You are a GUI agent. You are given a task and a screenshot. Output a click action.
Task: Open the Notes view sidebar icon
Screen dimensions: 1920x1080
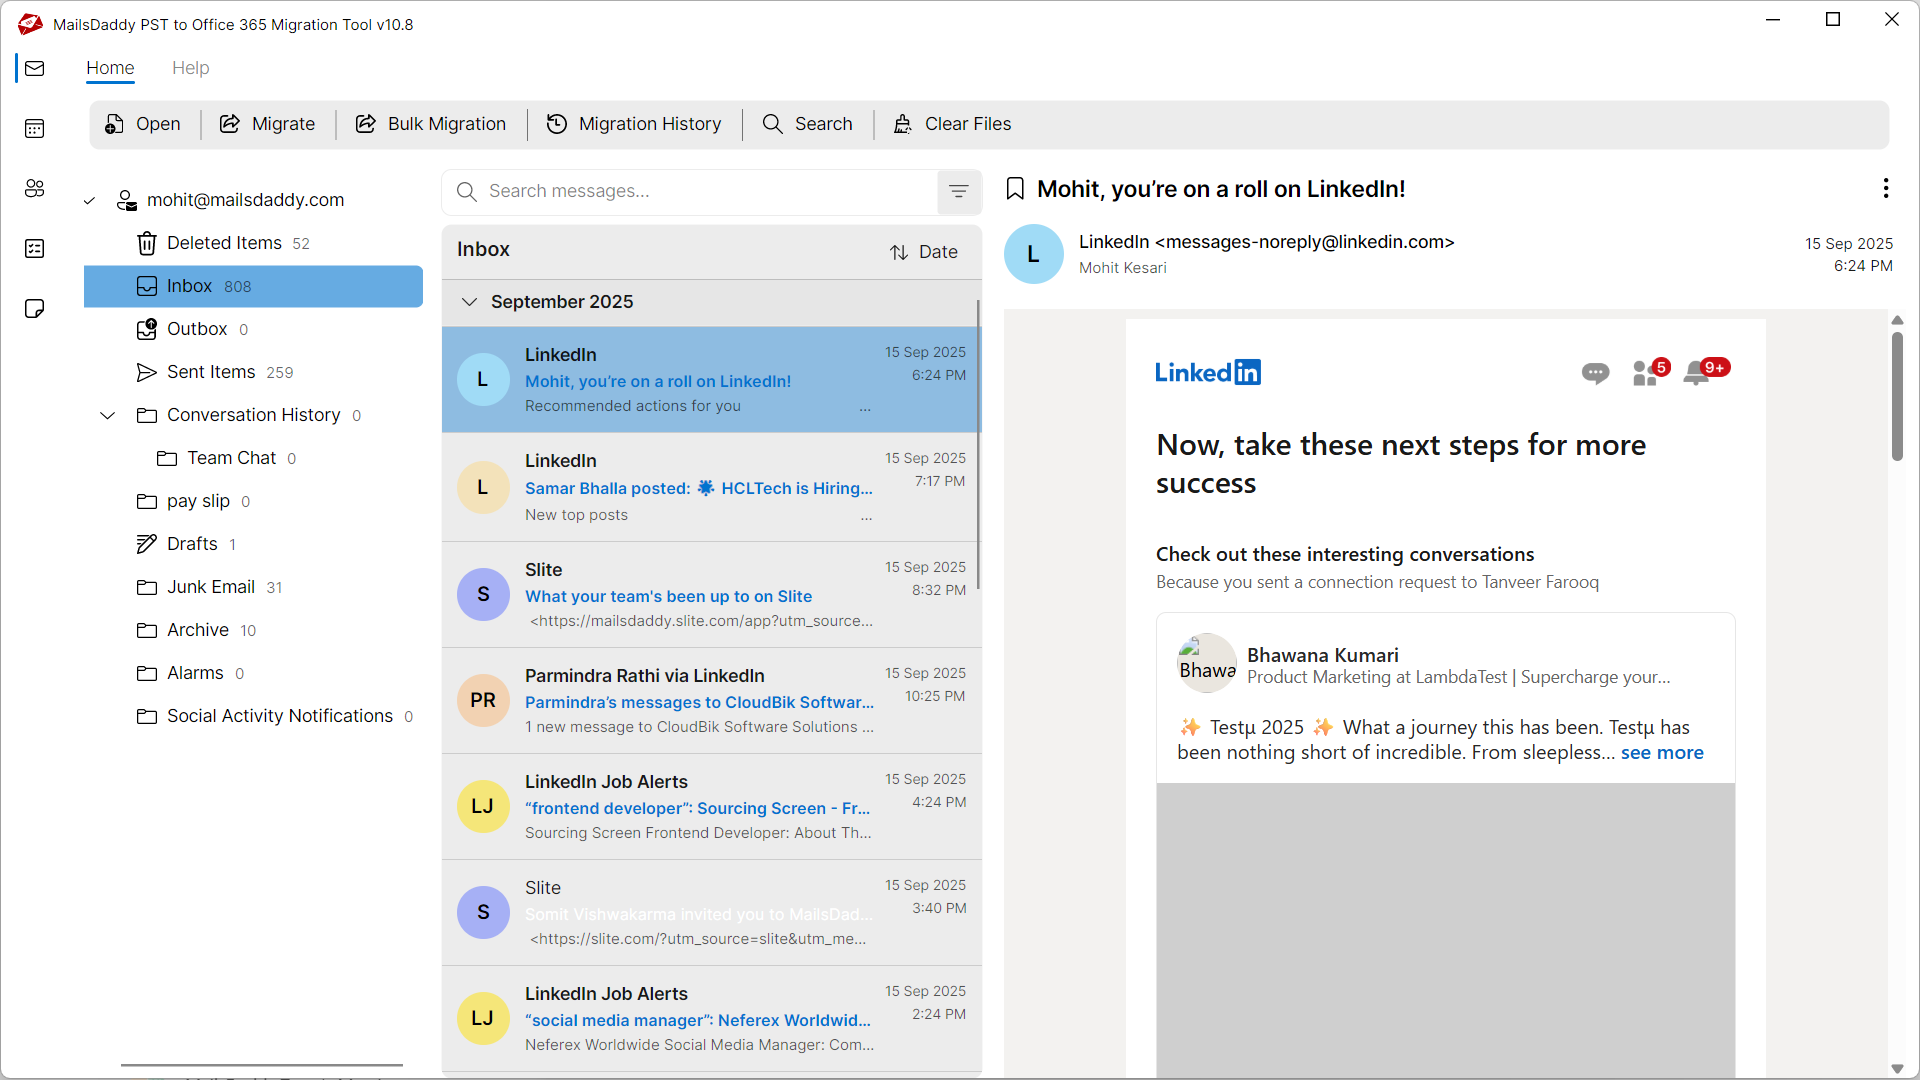coord(35,308)
